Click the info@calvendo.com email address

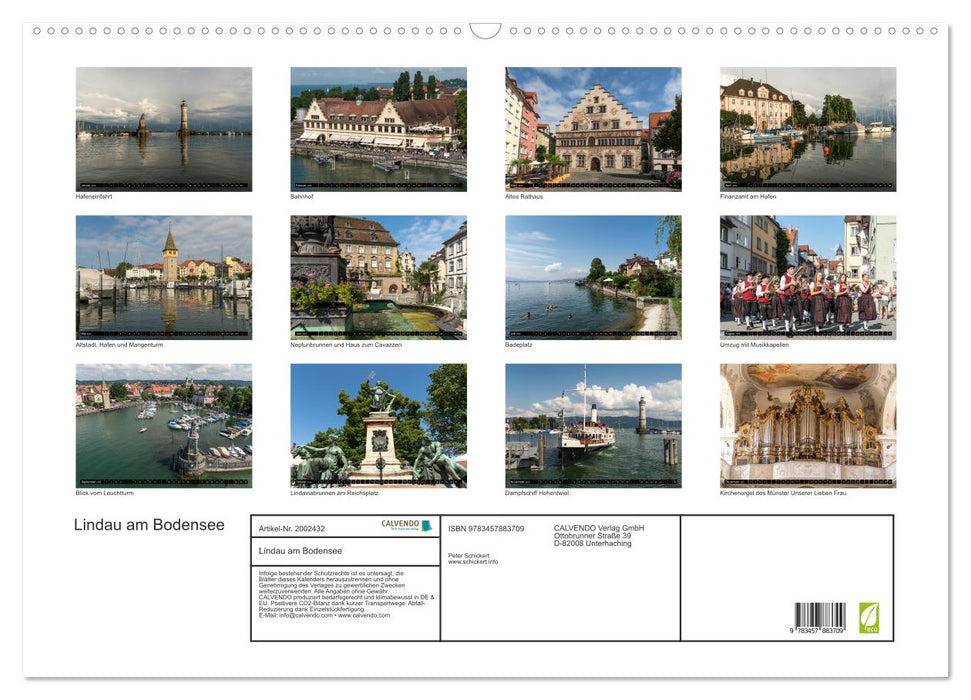pyautogui.click(x=300, y=617)
